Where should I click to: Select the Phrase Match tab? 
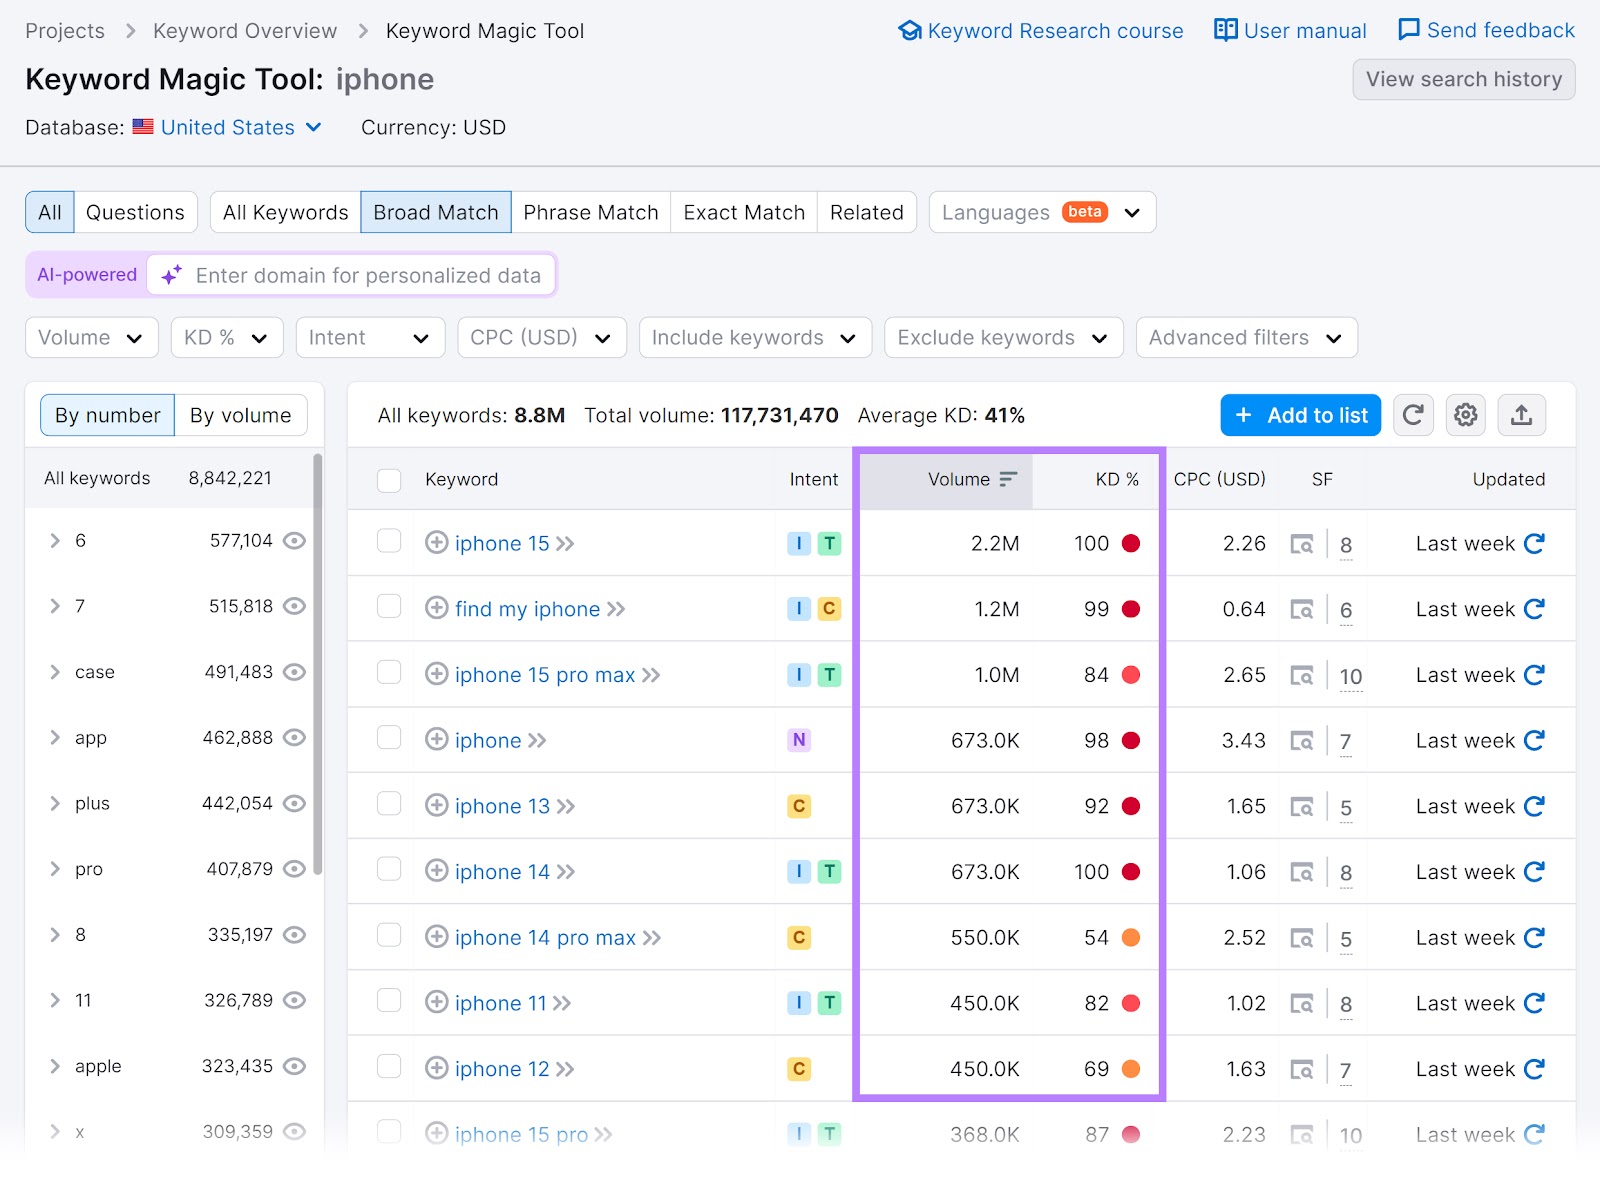tap(590, 212)
